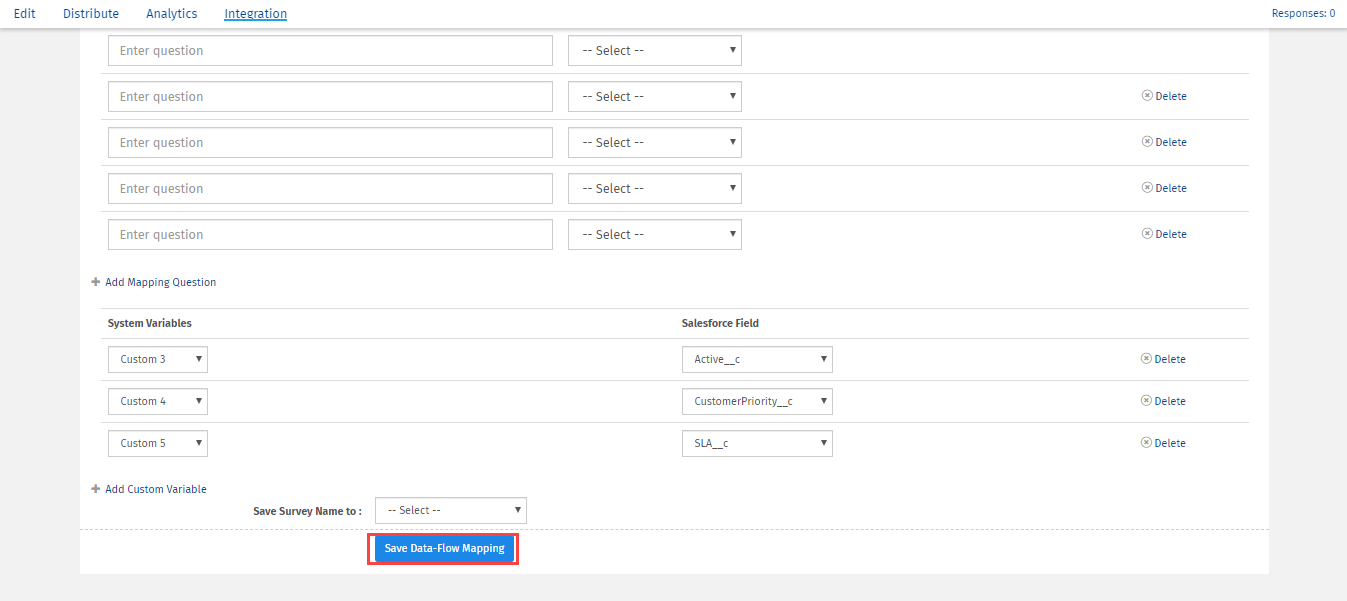
Task: Open the Active__c Salesforce field dropdown
Action: [x=756, y=359]
